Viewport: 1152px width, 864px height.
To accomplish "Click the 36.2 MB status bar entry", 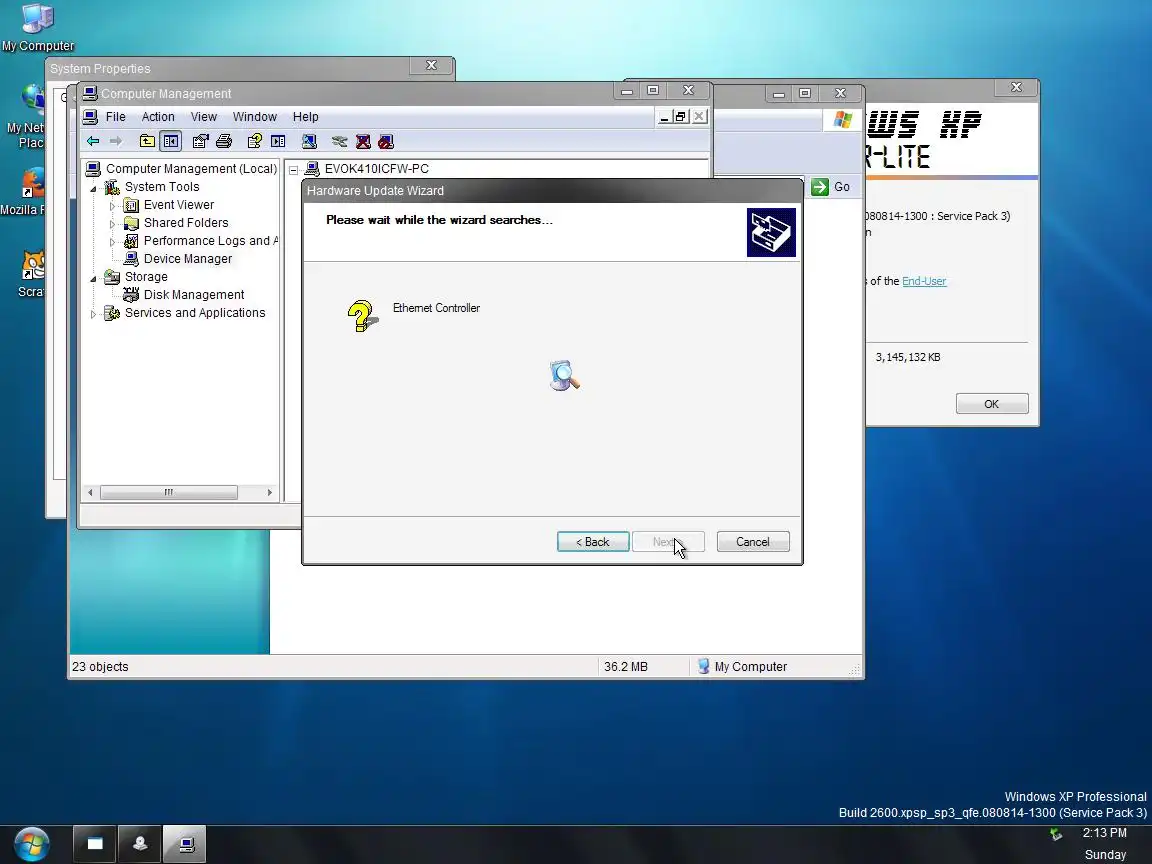I will [x=626, y=666].
